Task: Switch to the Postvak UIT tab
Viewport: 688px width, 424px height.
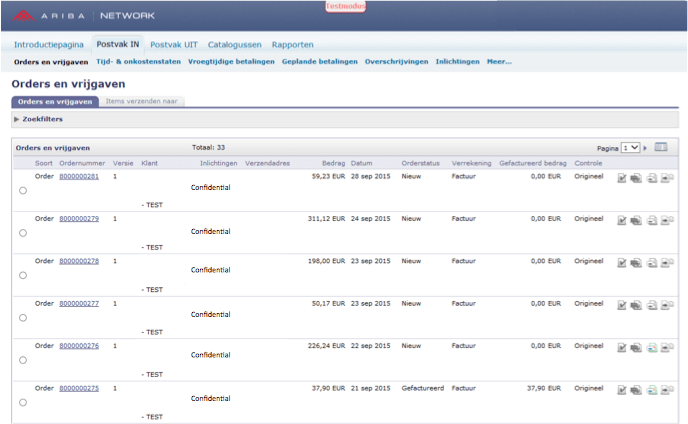Action: point(174,44)
